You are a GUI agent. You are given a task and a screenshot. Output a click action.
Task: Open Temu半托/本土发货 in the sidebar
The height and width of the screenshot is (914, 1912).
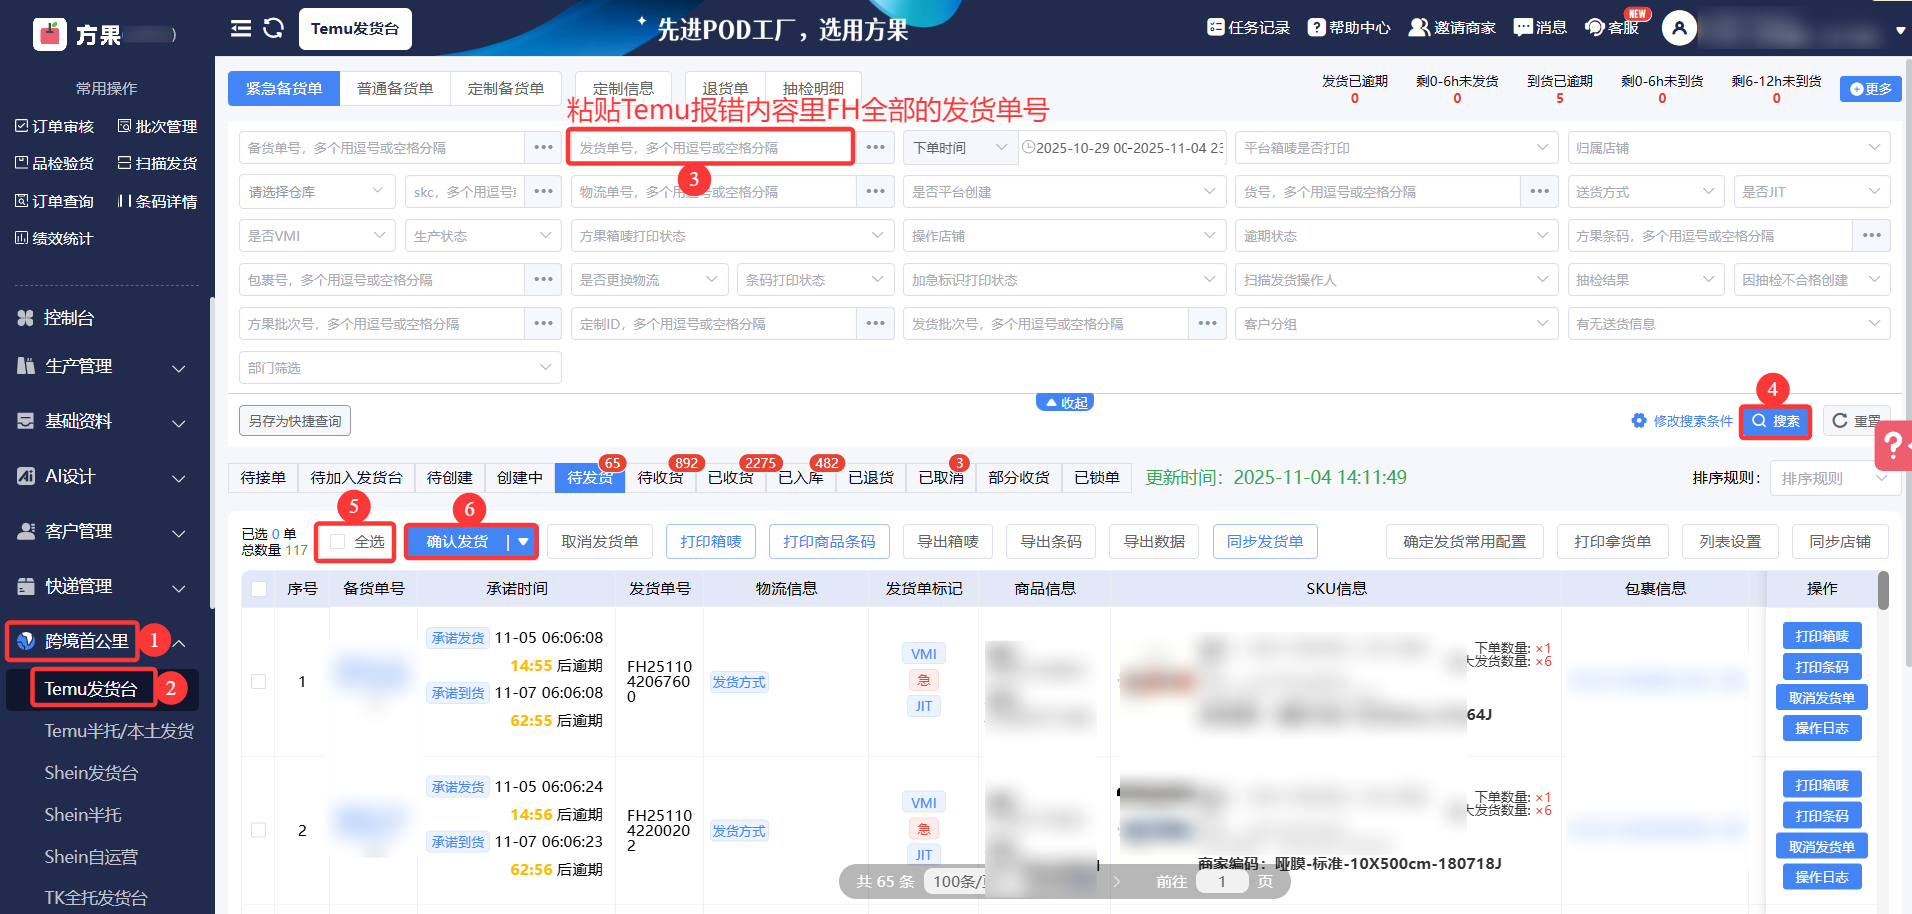(x=119, y=731)
